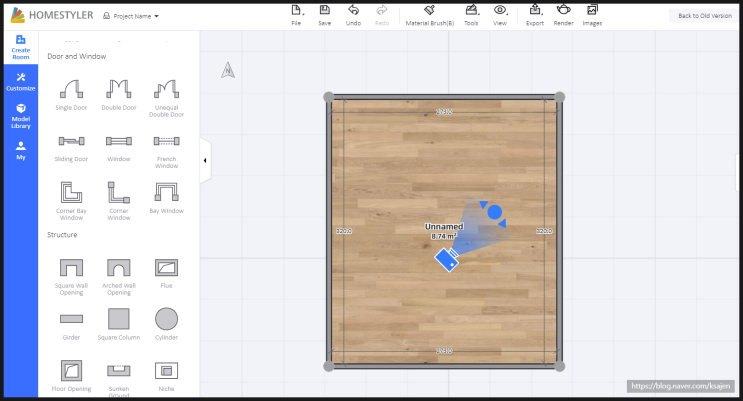The width and height of the screenshot is (743, 401).
Task: Switch to the Customize tab
Action: click(x=21, y=82)
